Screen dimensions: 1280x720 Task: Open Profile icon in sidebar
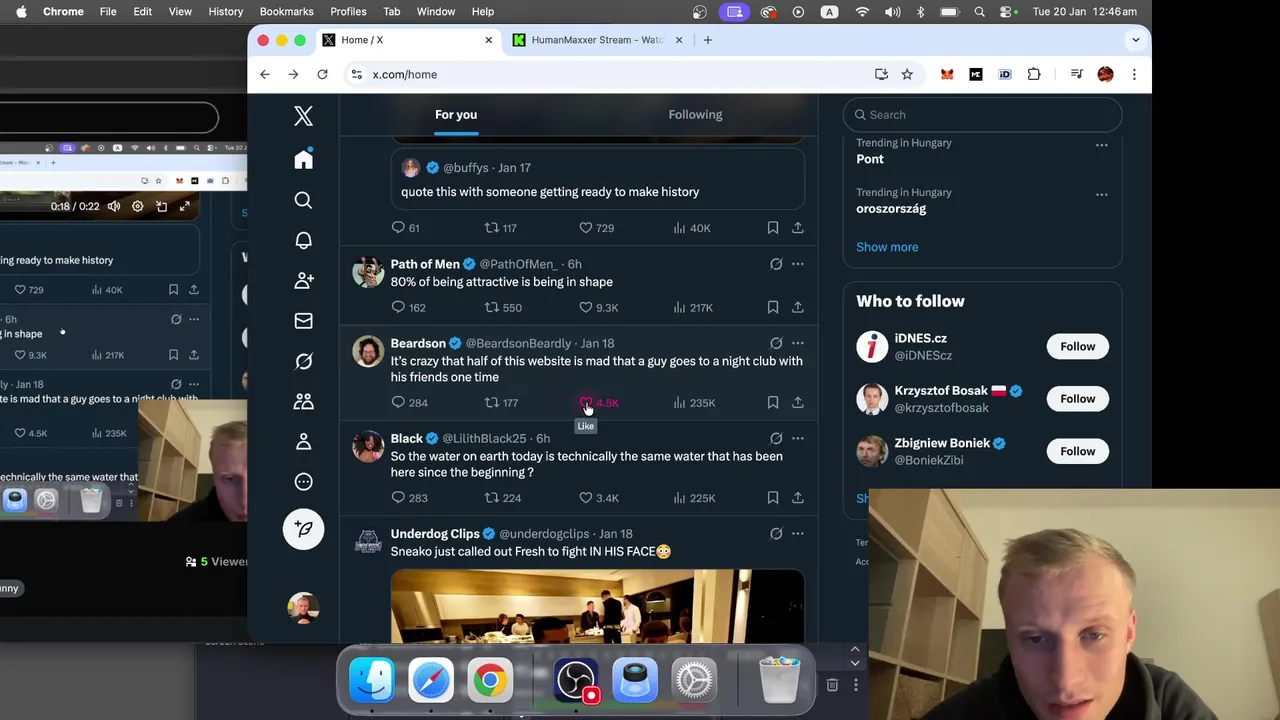(303, 441)
